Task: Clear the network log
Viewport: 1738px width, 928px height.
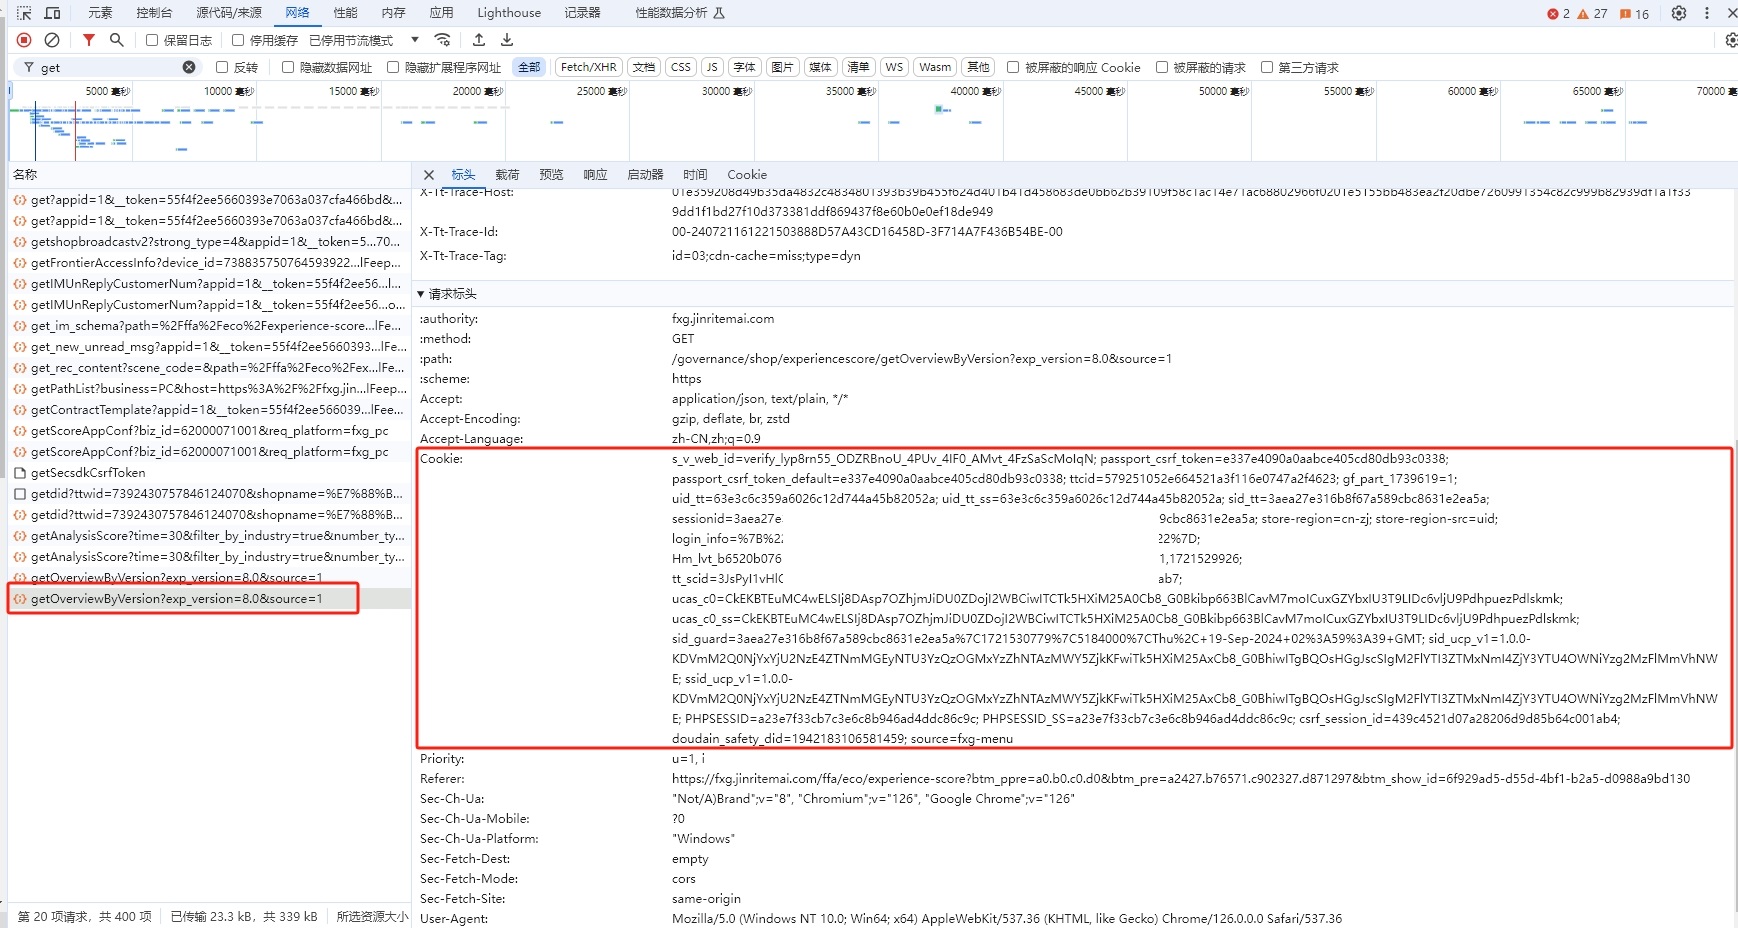Action: tap(52, 40)
